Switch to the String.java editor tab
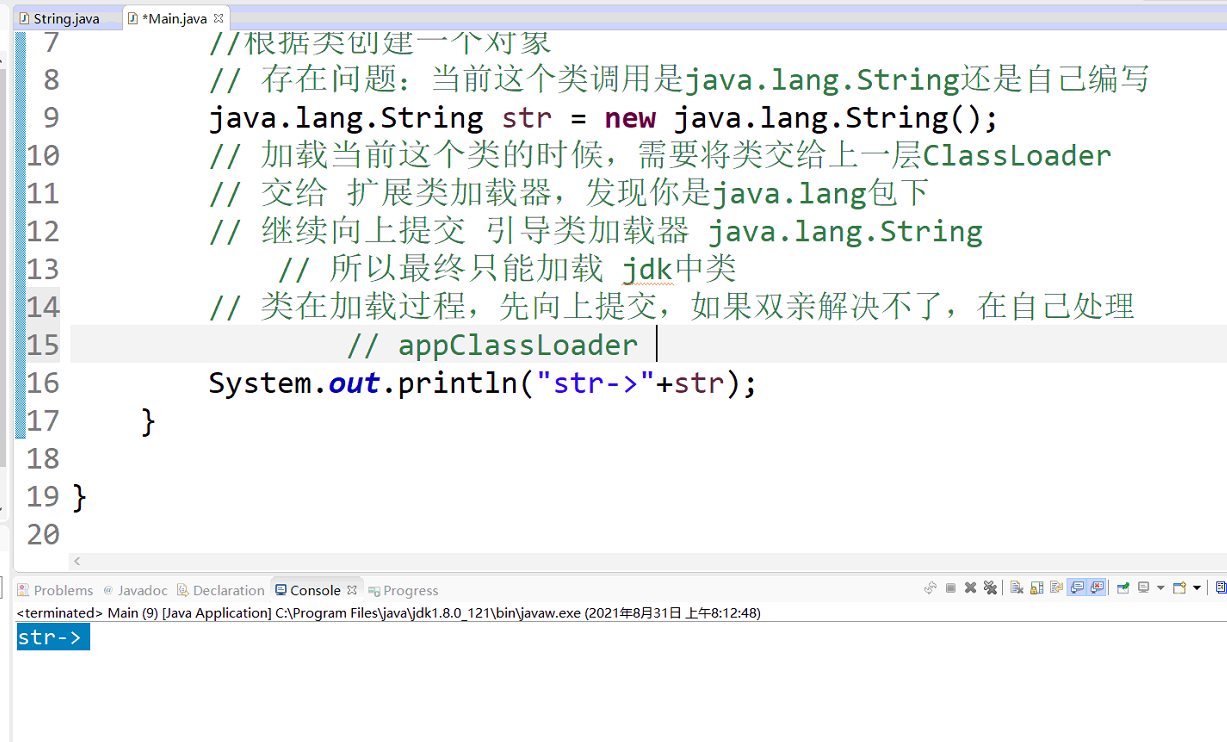 coord(60,18)
